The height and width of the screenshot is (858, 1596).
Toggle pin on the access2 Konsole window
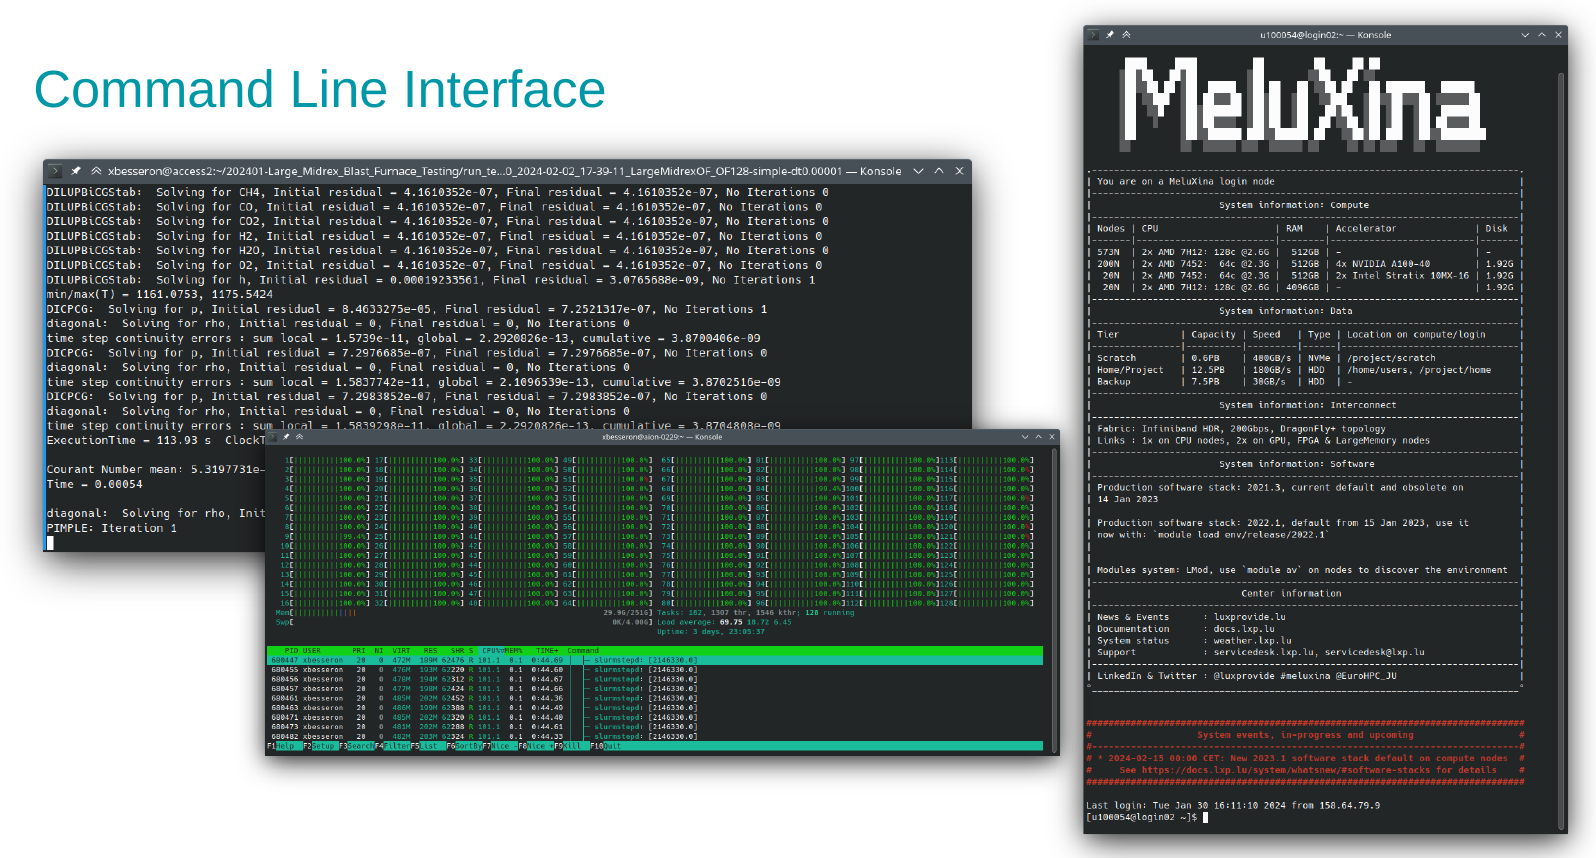pos(76,171)
